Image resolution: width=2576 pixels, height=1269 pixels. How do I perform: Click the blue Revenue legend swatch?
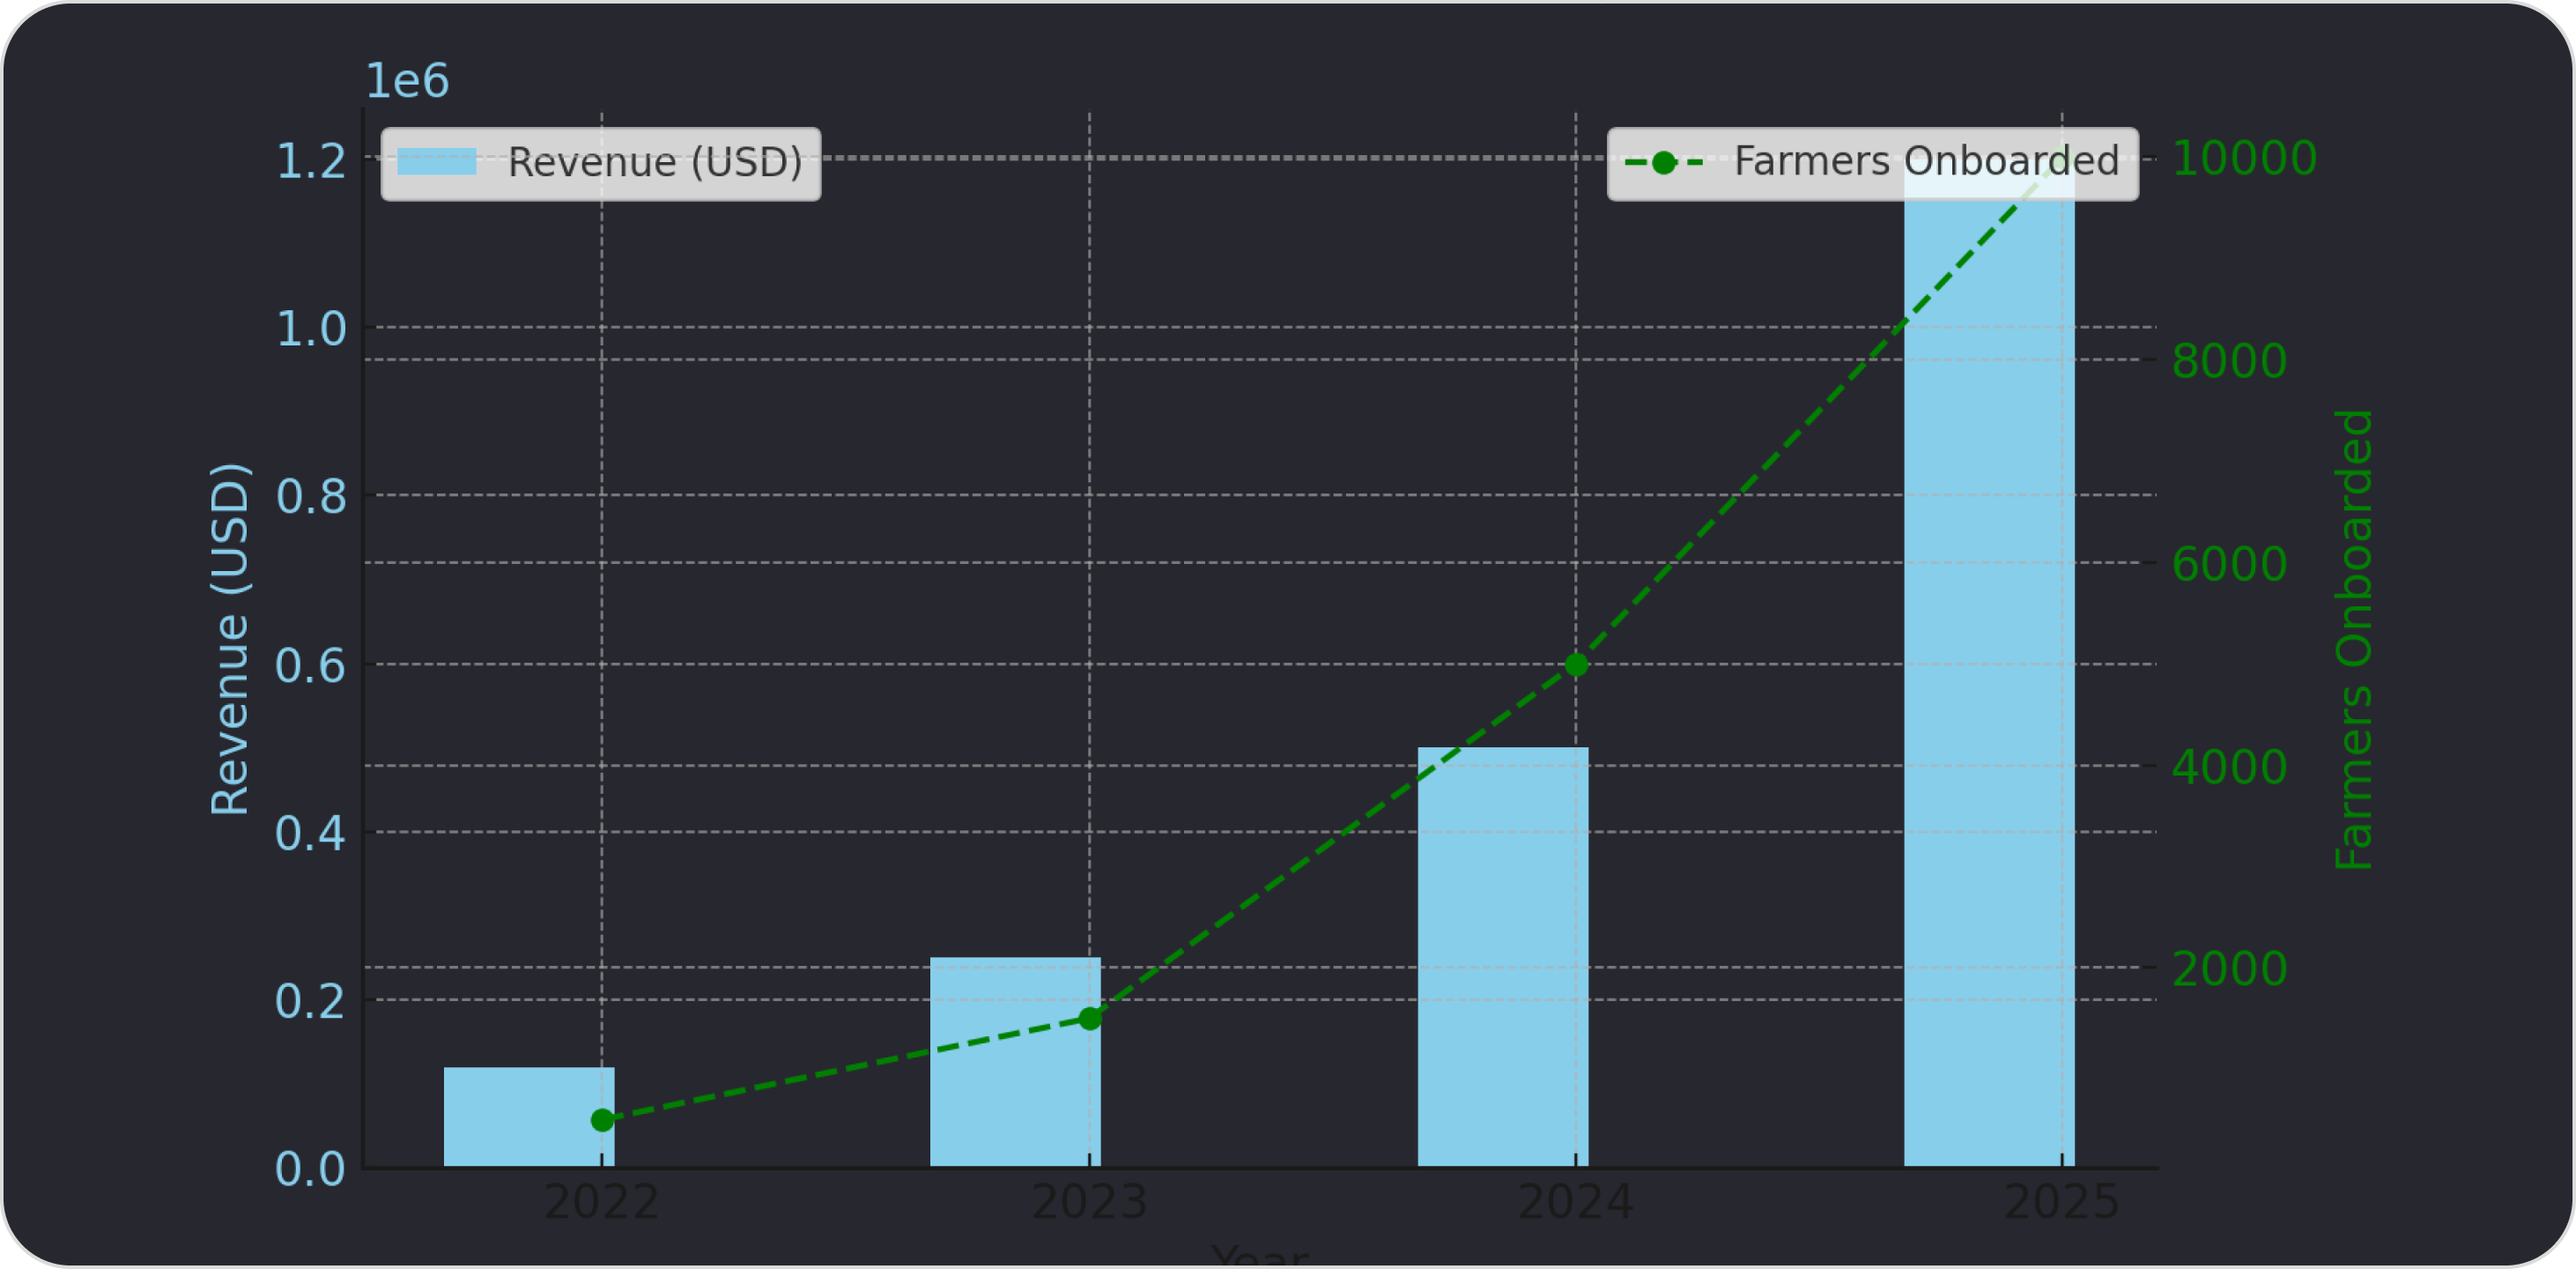[437, 162]
